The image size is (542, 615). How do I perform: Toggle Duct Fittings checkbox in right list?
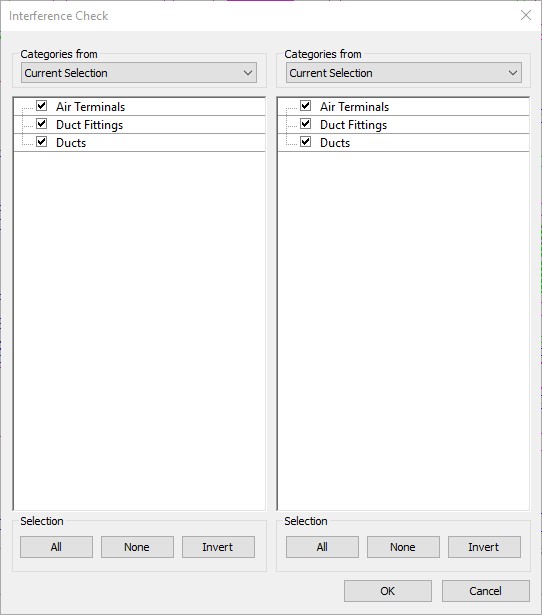pyautogui.click(x=306, y=124)
